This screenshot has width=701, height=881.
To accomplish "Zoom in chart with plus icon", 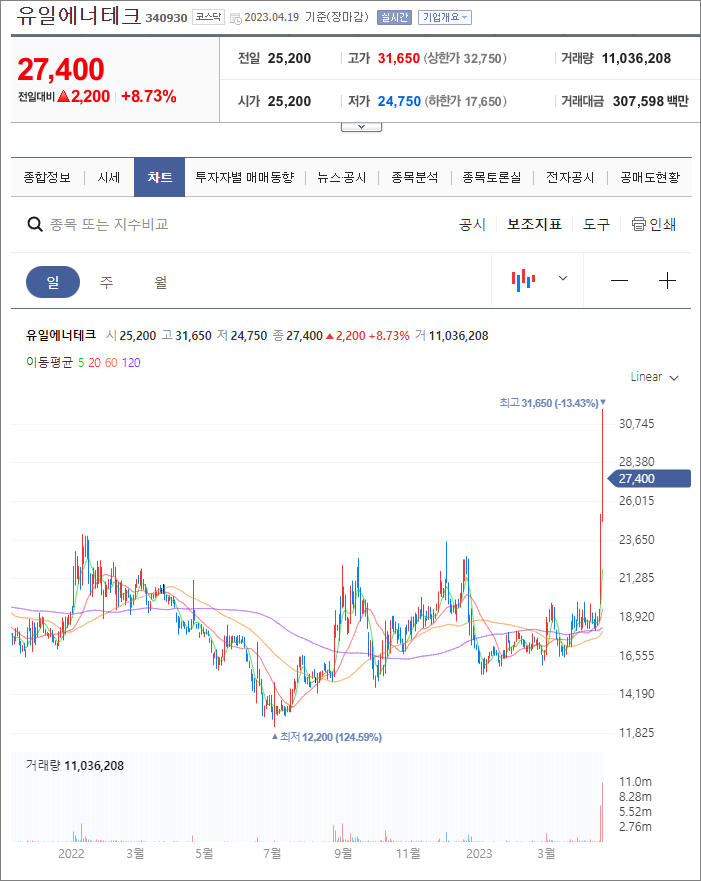I will click(x=667, y=280).
